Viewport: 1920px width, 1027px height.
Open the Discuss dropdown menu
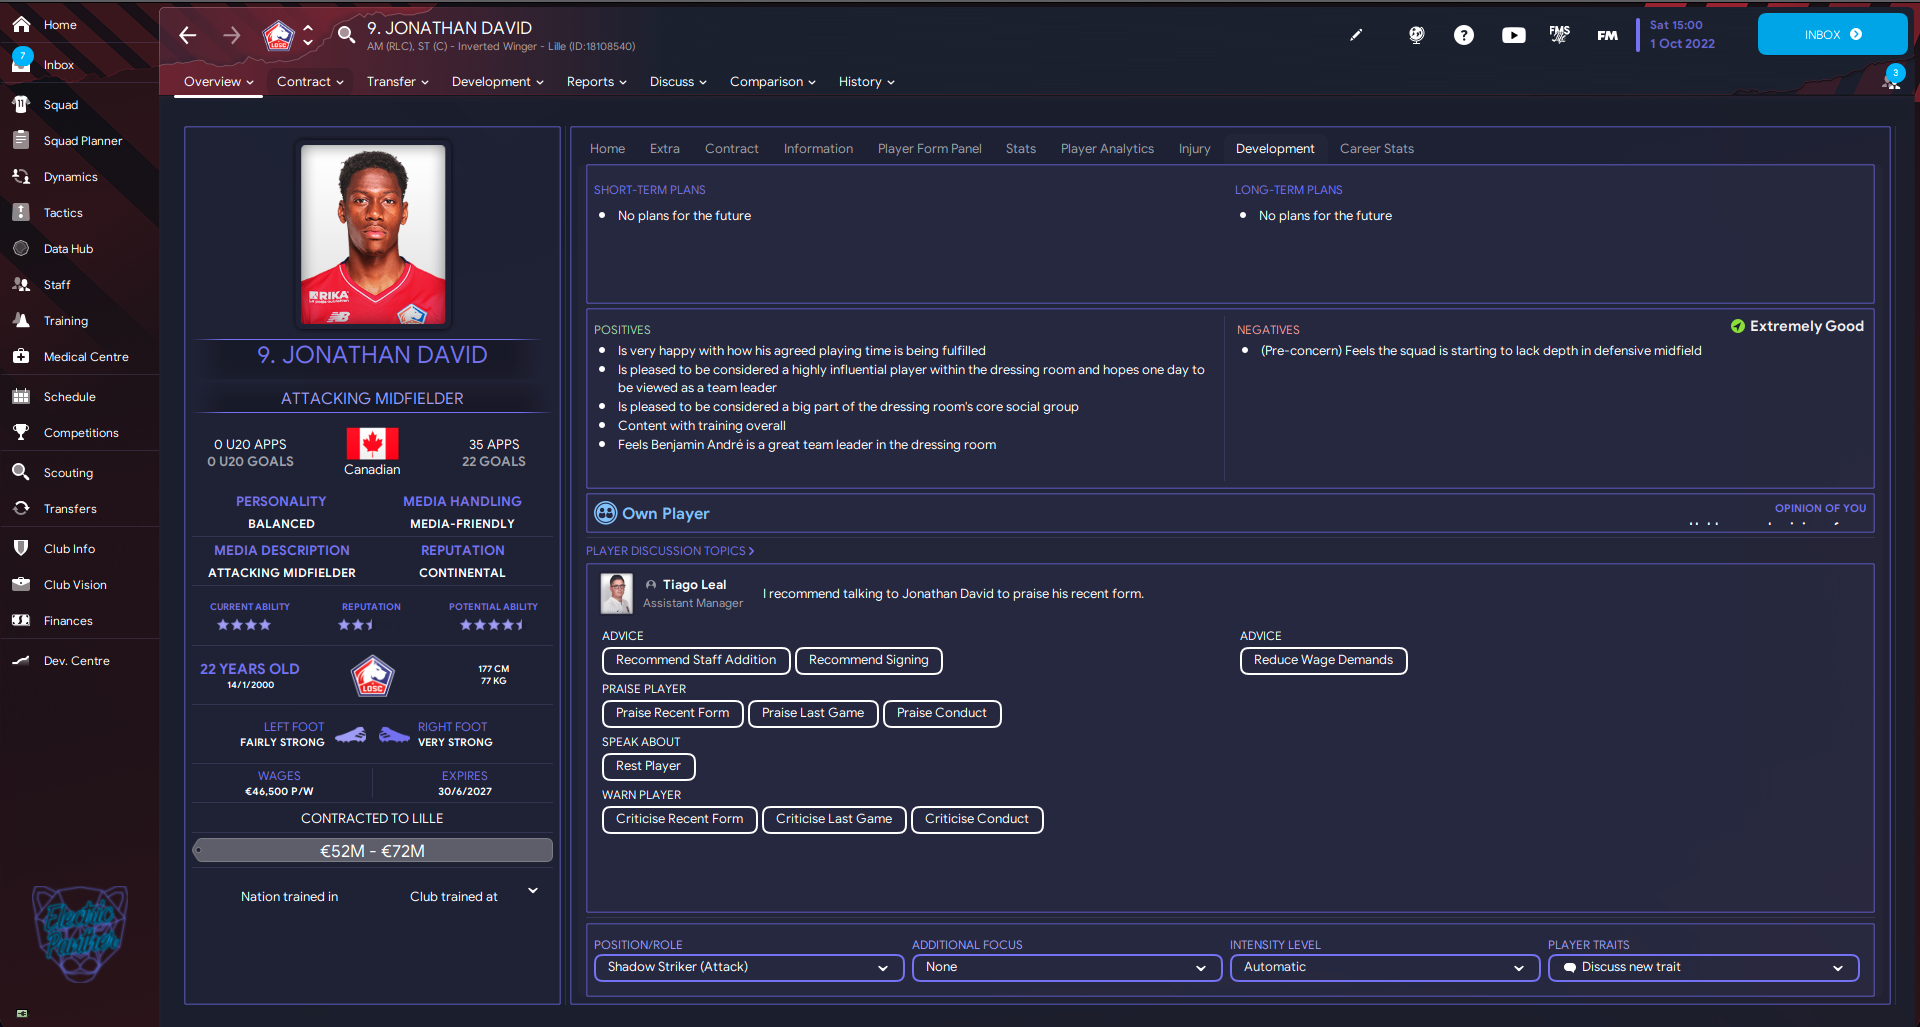pyautogui.click(x=678, y=82)
